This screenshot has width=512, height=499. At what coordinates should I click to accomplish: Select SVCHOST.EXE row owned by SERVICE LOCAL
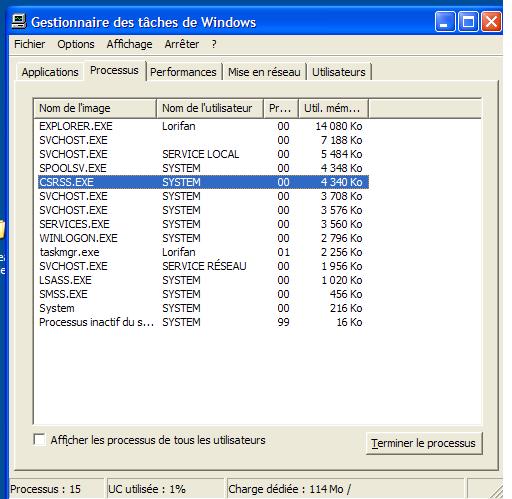click(x=203, y=154)
